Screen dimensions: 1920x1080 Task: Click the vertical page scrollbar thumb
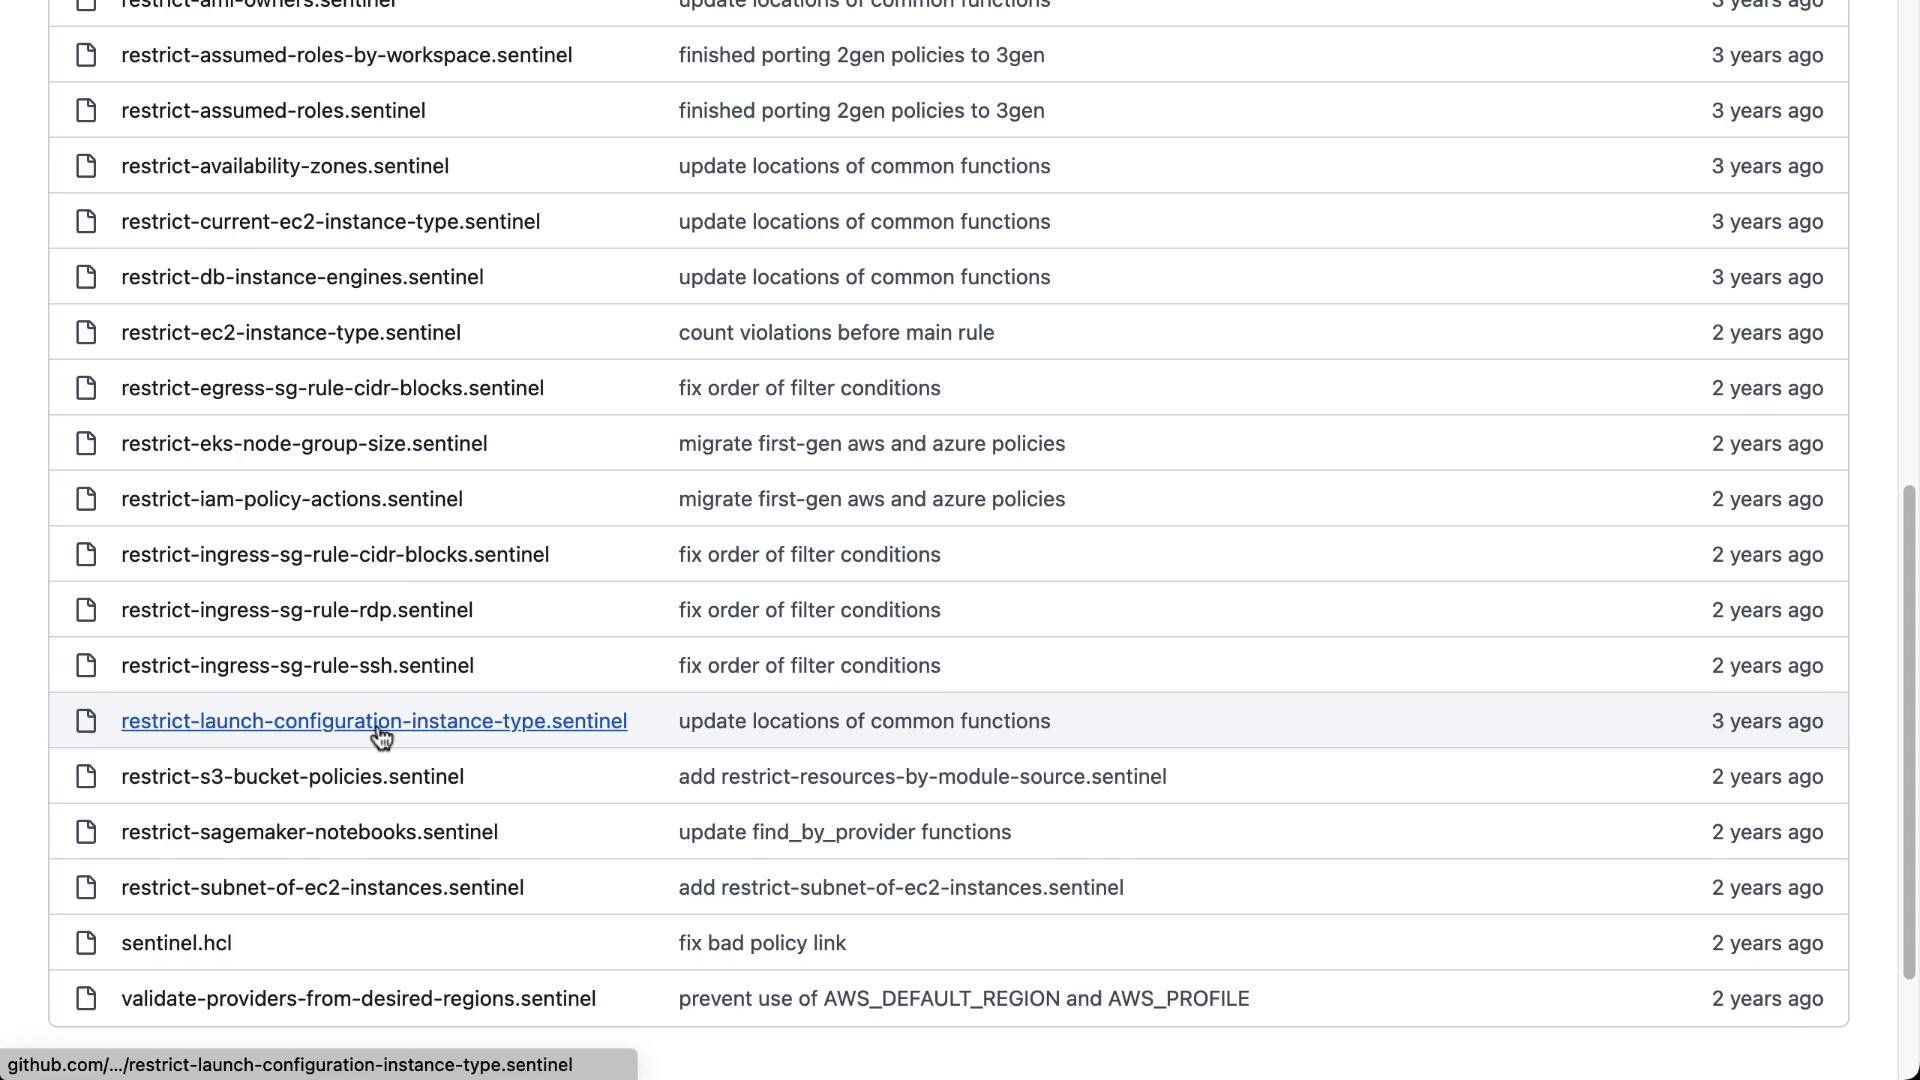pyautogui.click(x=1908, y=732)
